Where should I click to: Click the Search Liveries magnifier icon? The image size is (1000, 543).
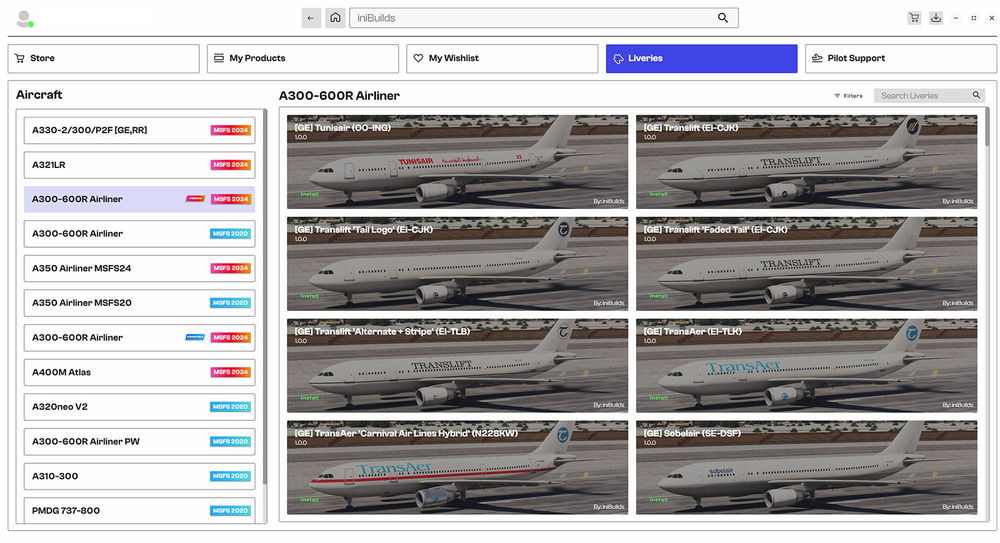976,96
